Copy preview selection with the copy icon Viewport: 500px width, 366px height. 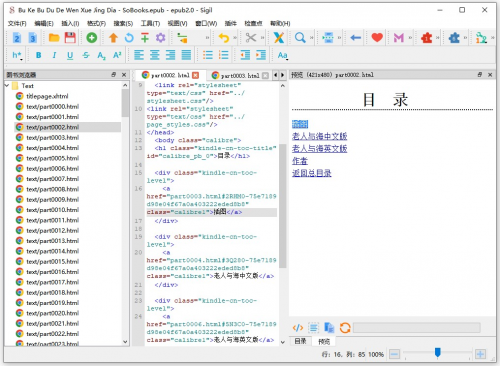point(329,328)
